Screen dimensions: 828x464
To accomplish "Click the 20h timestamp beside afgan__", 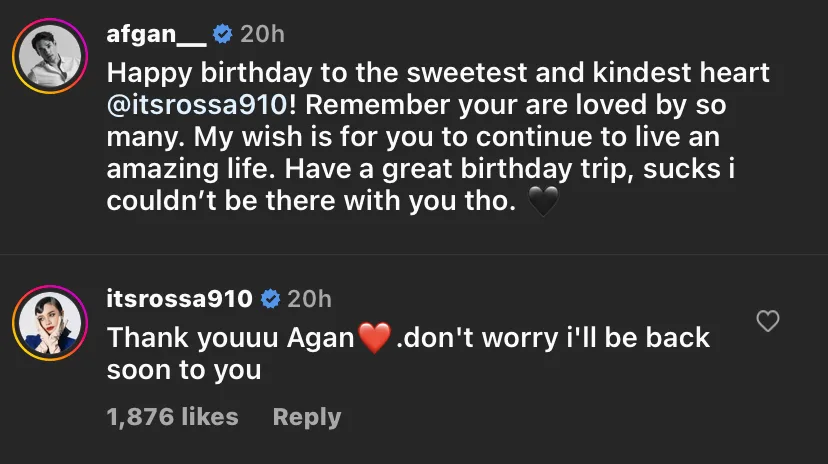I will point(263,34).
